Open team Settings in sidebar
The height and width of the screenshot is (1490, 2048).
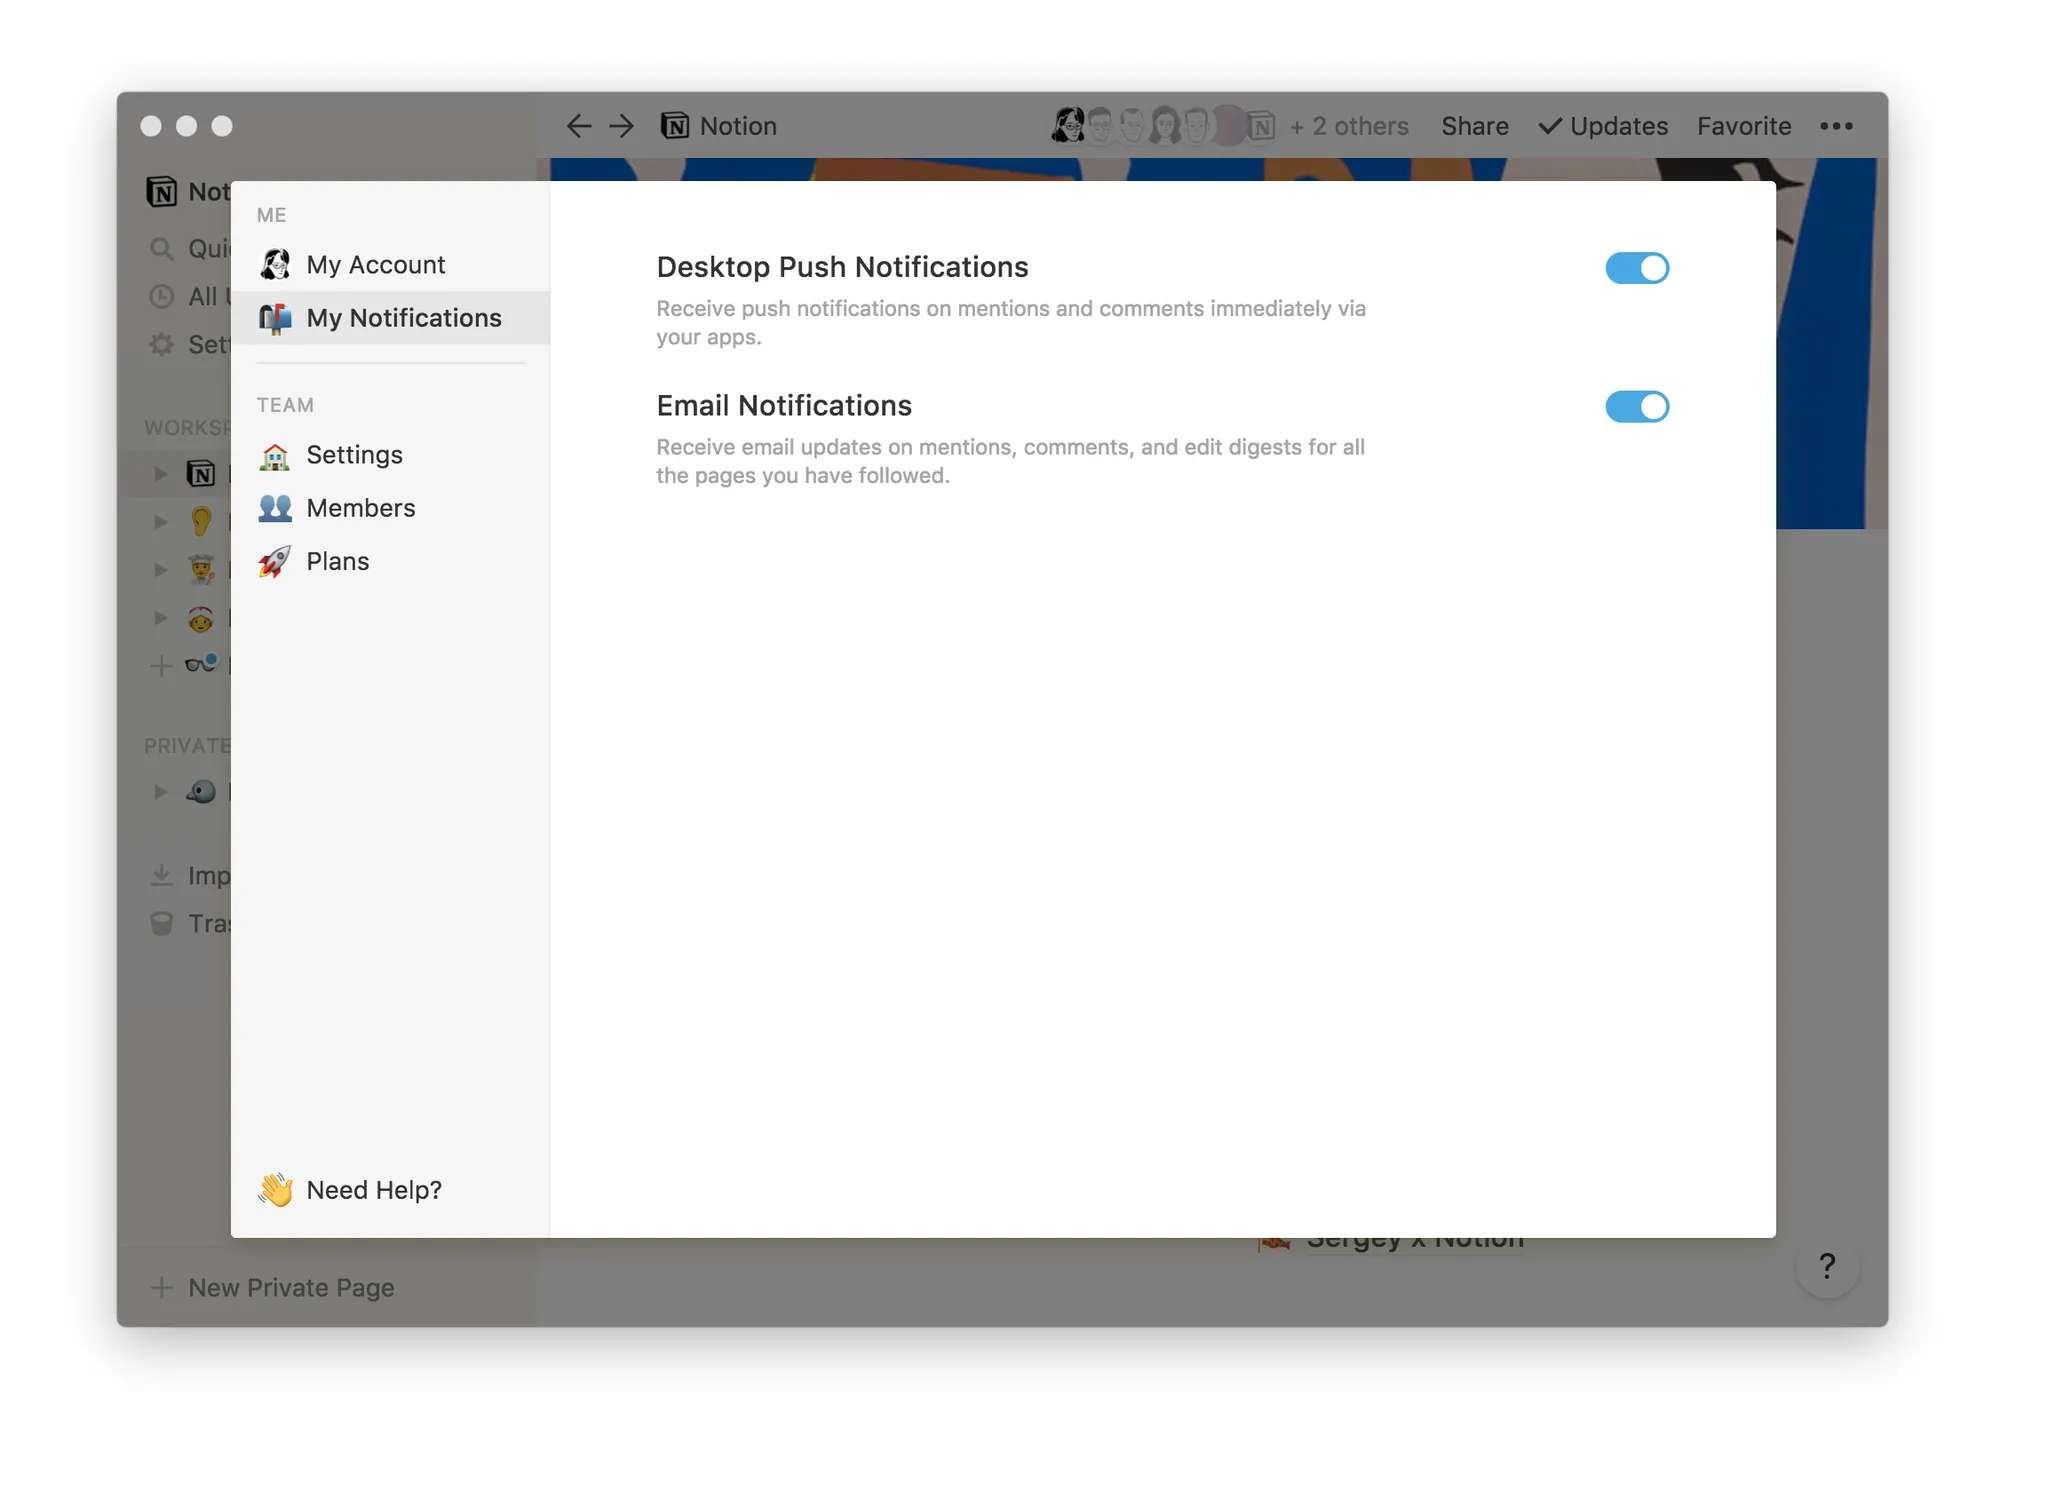(x=354, y=455)
